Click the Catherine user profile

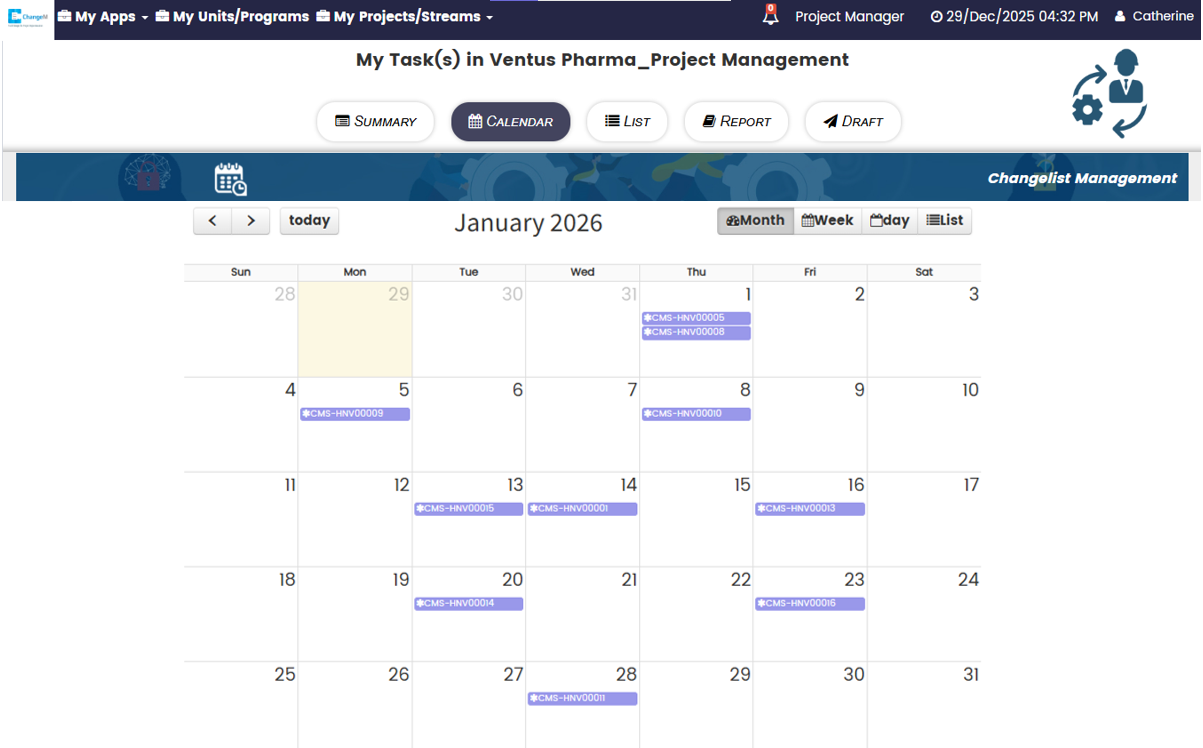[1153, 16]
